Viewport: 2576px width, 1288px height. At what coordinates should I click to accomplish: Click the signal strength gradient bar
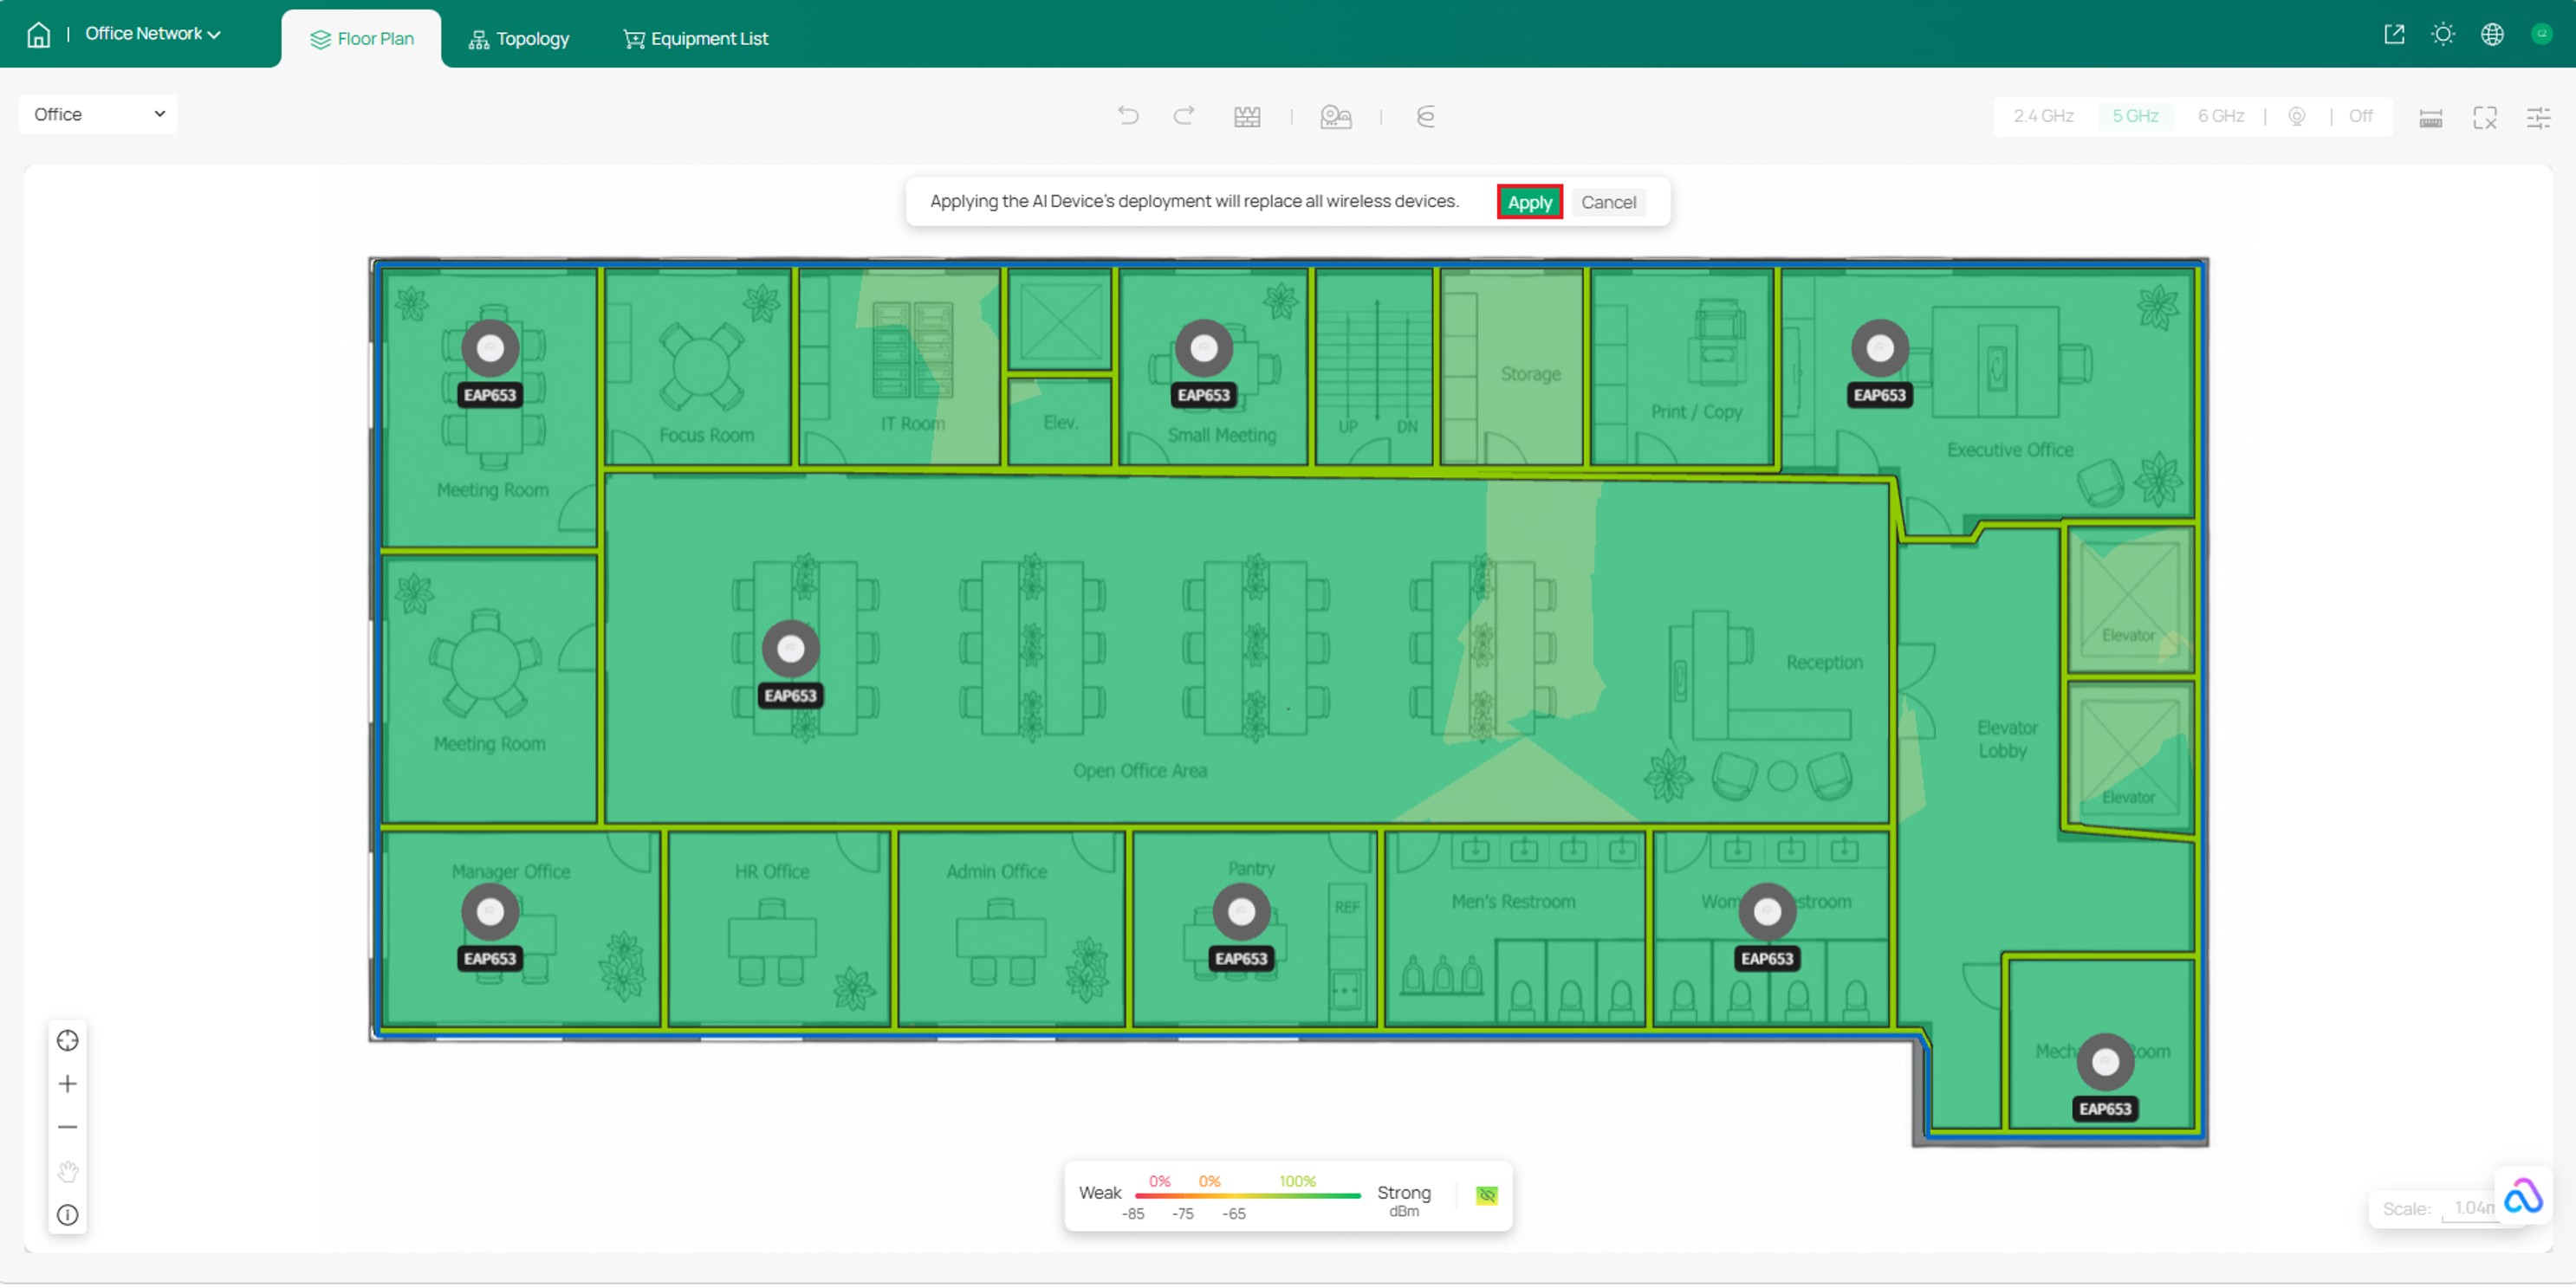[x=1248, y=1196]
